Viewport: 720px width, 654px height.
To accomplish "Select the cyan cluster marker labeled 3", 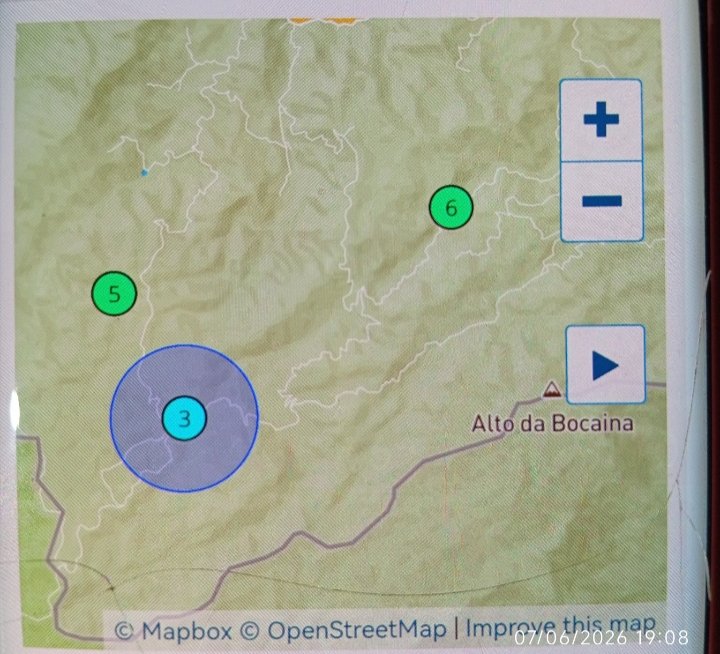I will pos(184,418).
